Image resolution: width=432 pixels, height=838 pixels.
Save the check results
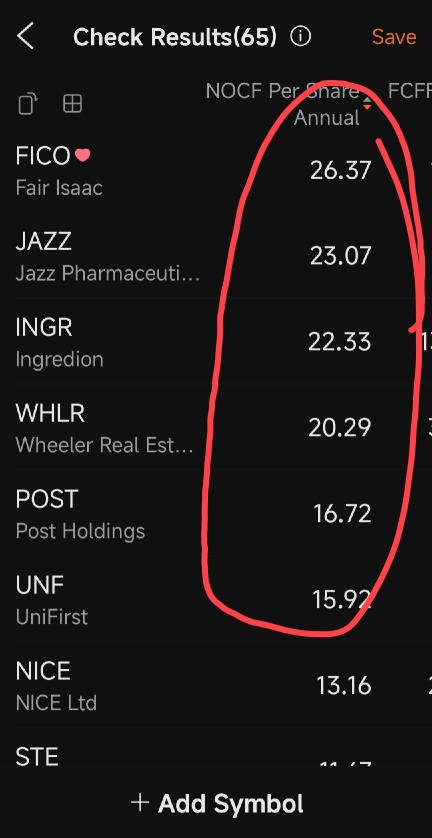coord(394,37)
